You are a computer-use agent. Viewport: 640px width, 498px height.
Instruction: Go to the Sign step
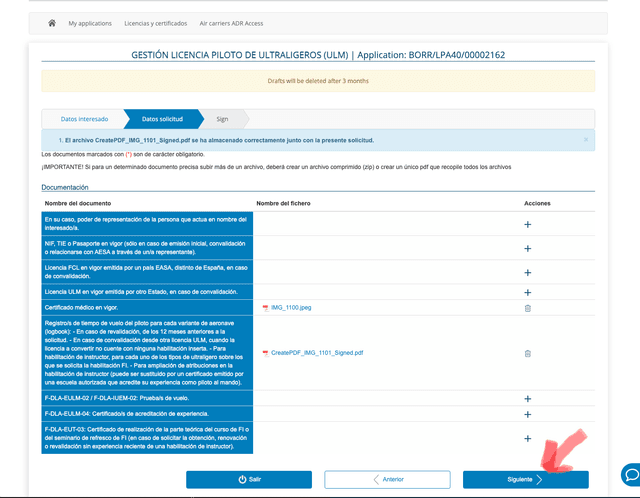[x=222, y=119]
